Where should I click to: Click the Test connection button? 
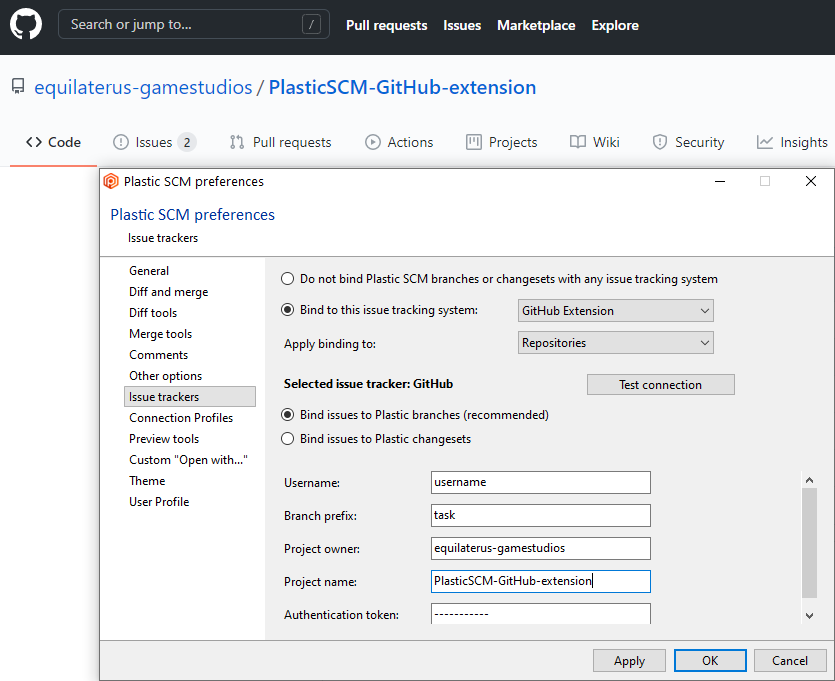point(661,384)
